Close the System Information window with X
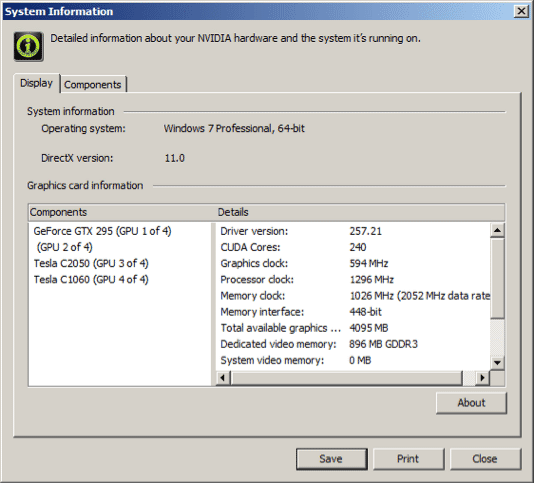536x484 pixels. (522, 11)
